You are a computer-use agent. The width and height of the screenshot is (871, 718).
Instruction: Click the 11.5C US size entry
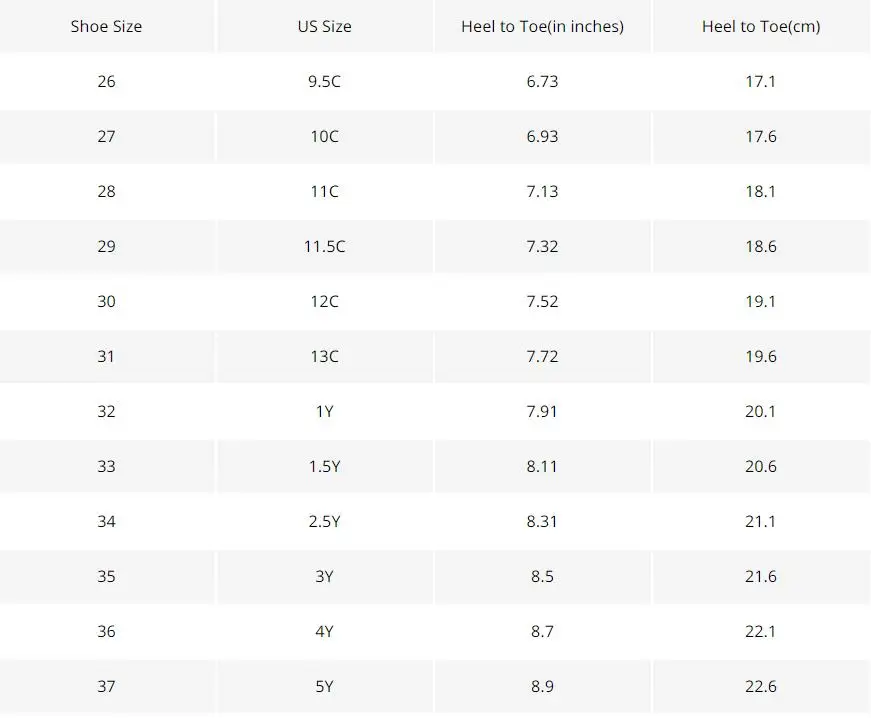pos(324,247)
